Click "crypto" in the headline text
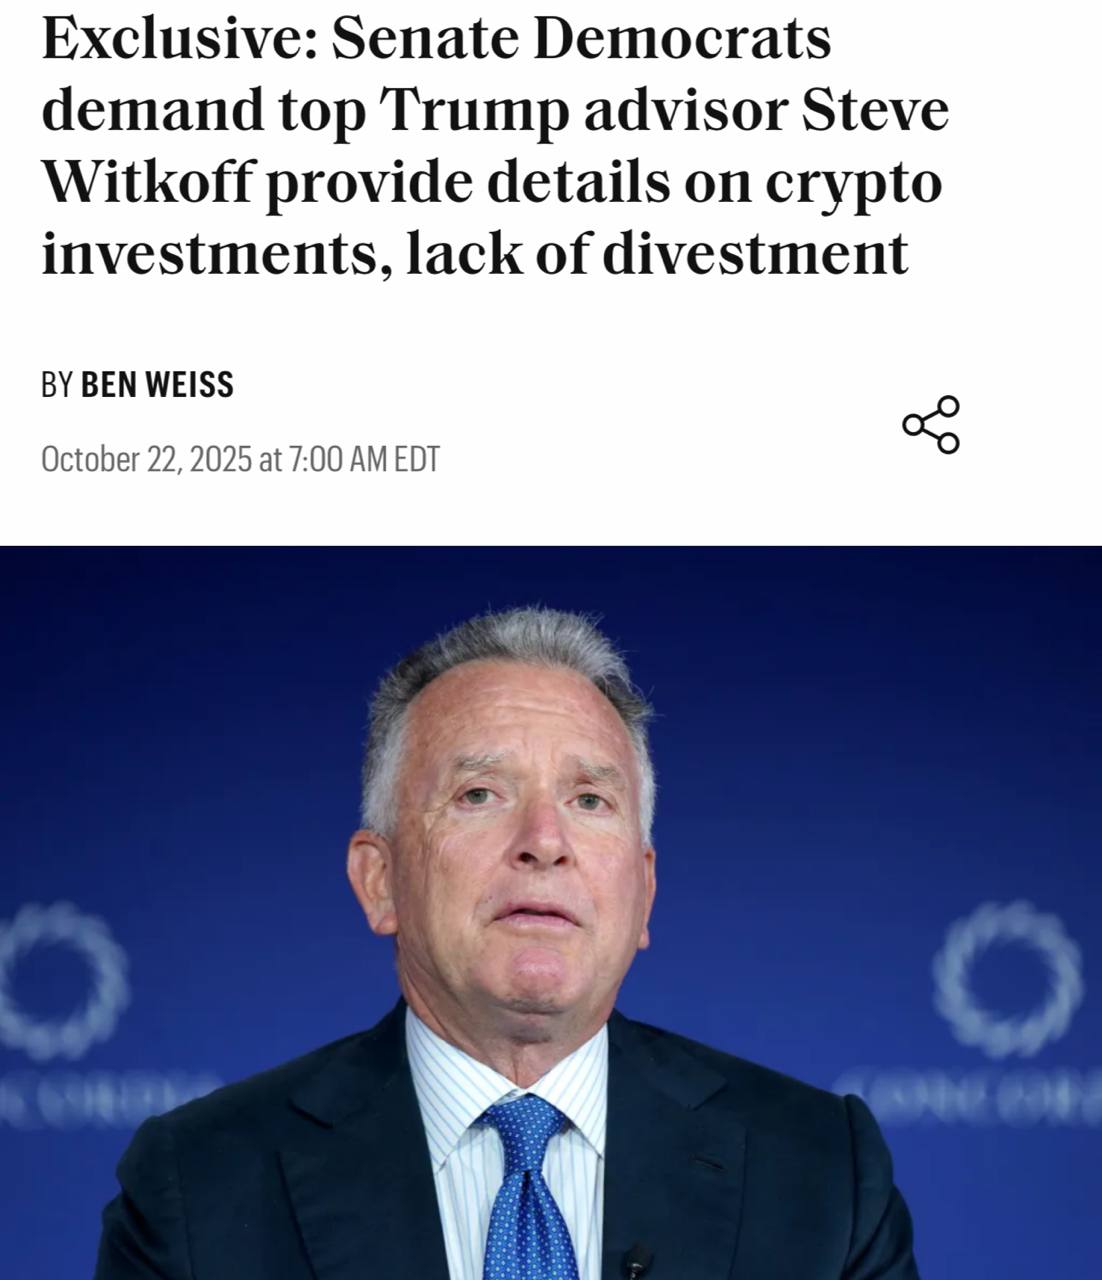 (853, 182)
